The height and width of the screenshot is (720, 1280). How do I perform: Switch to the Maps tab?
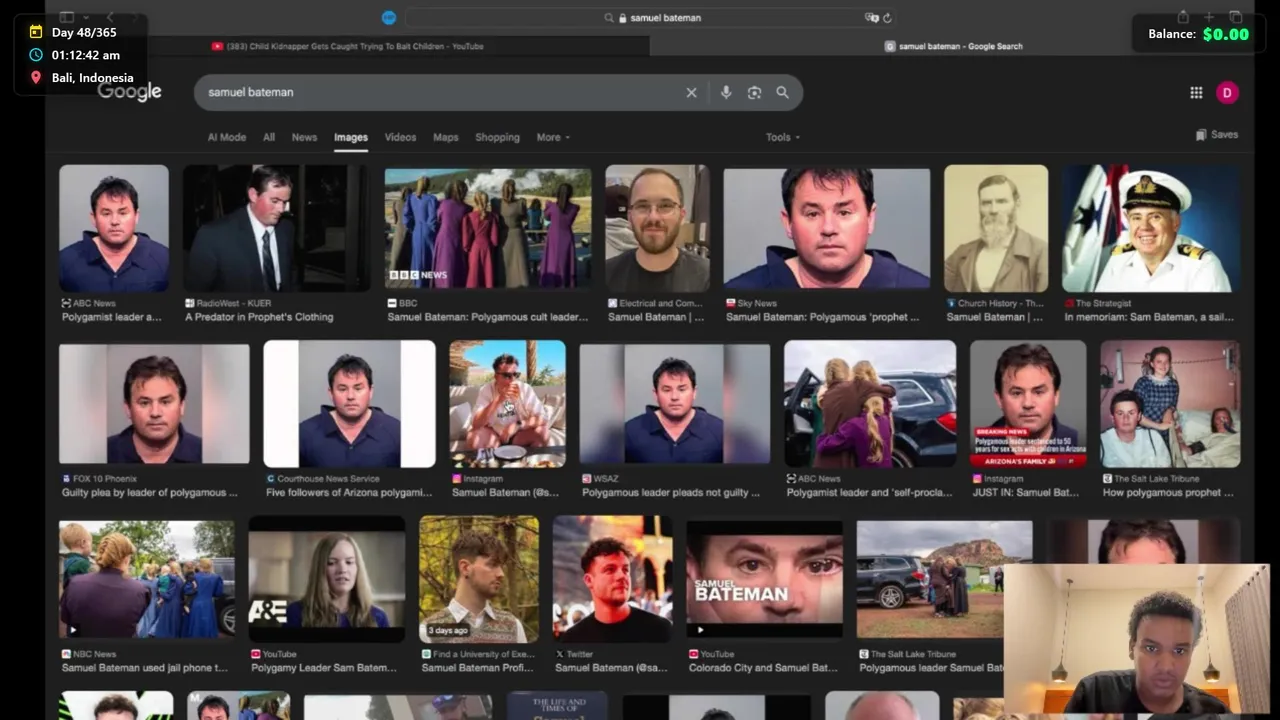pos(446,137)
